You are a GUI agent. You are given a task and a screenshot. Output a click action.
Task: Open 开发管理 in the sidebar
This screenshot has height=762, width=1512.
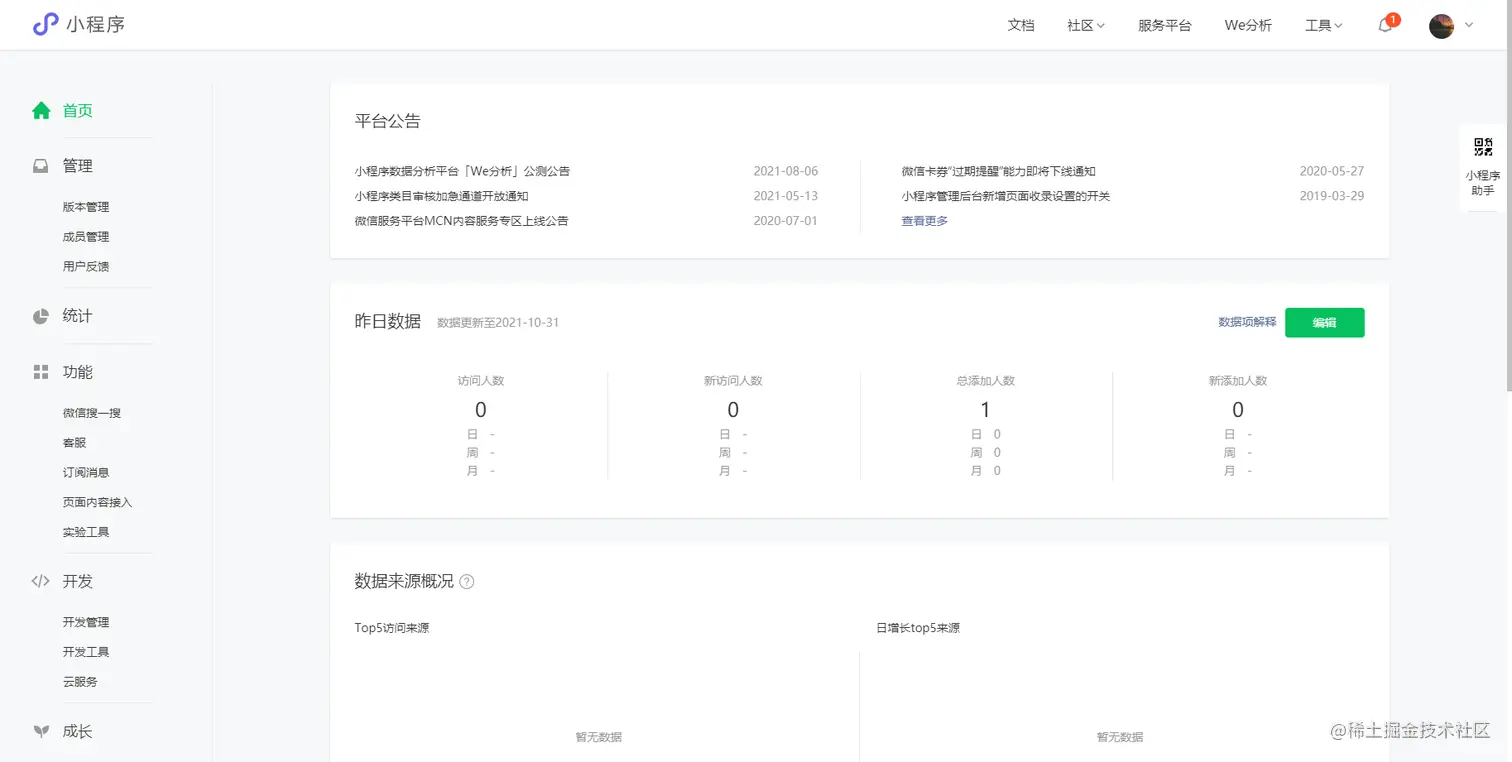[x=86, y=622]
